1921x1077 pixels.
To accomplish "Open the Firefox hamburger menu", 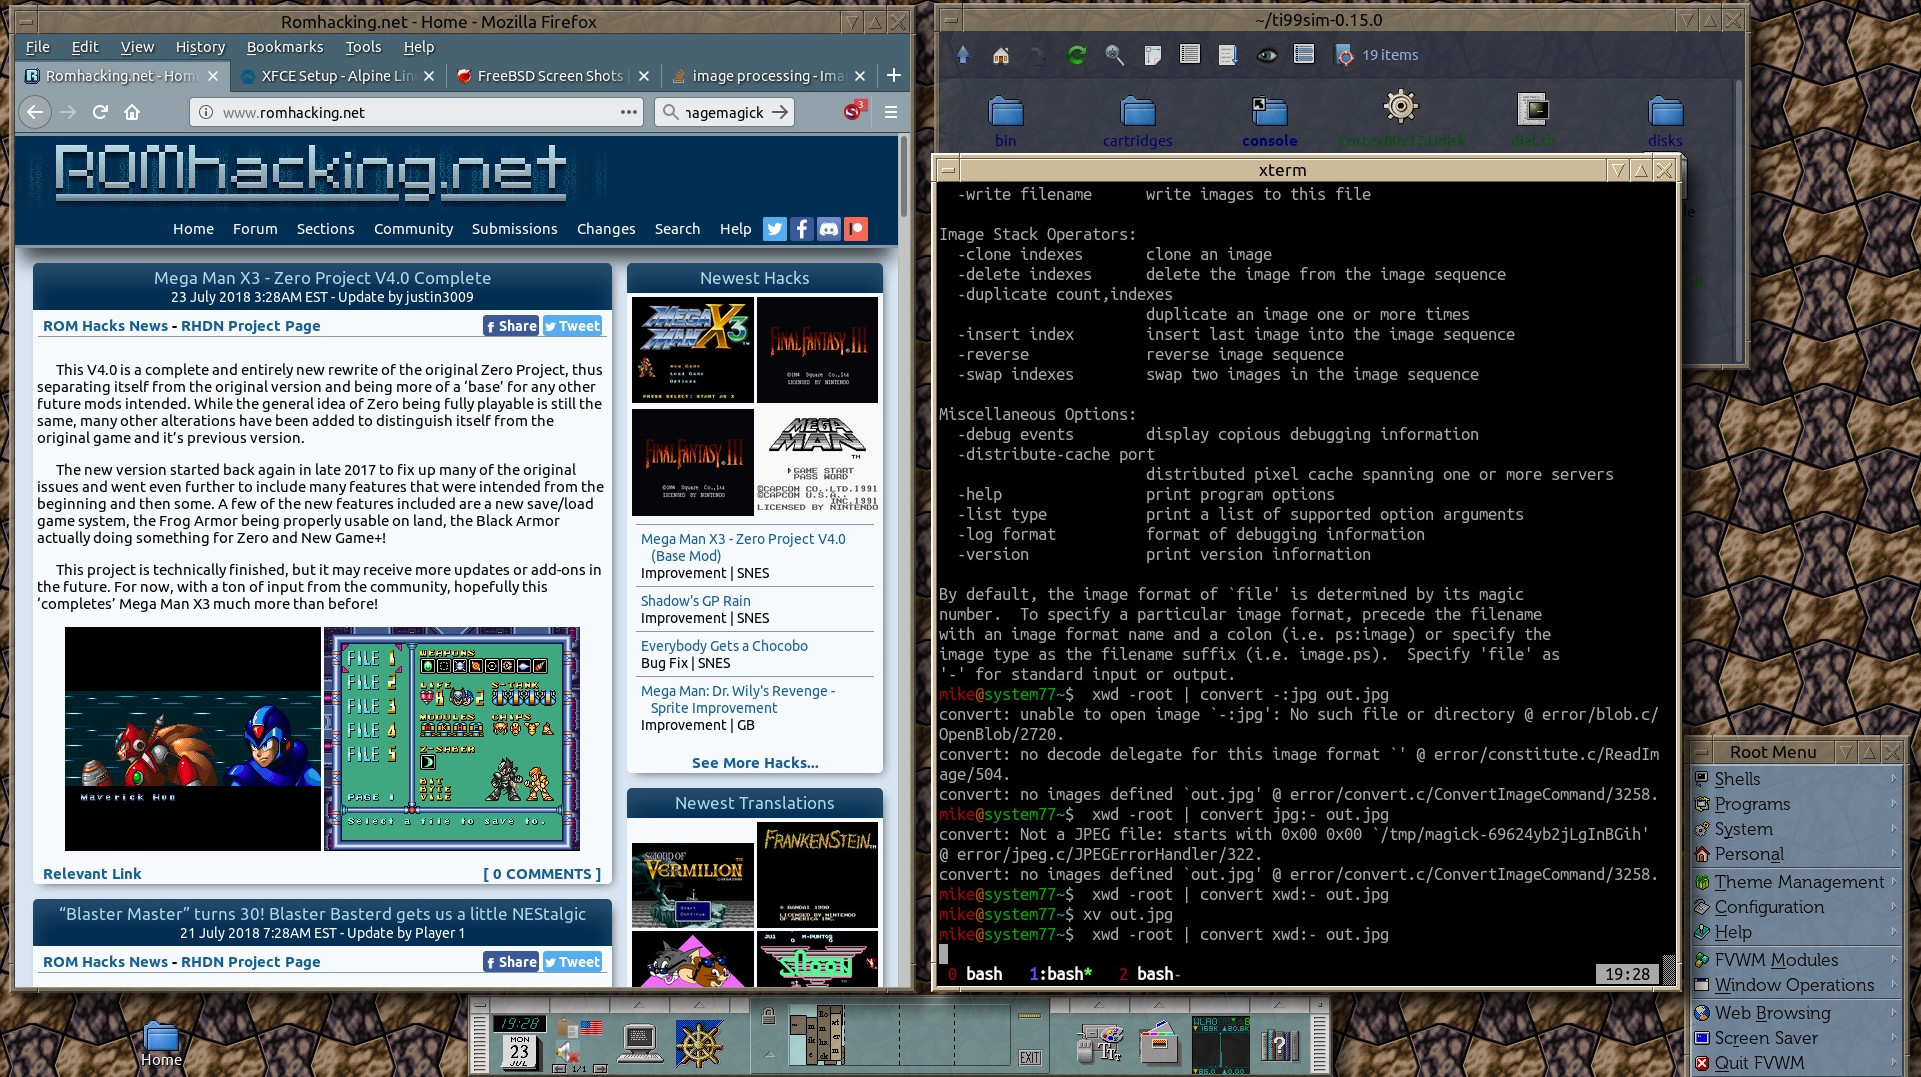I will tap(890, 112).
